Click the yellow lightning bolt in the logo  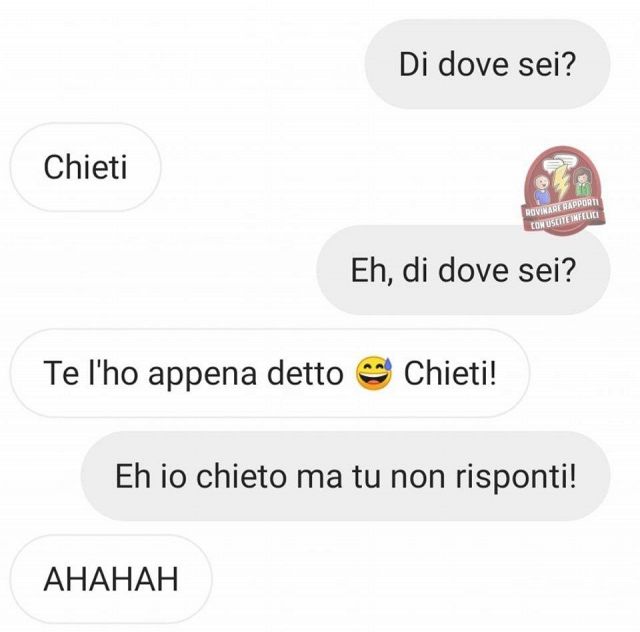(561, 180)
